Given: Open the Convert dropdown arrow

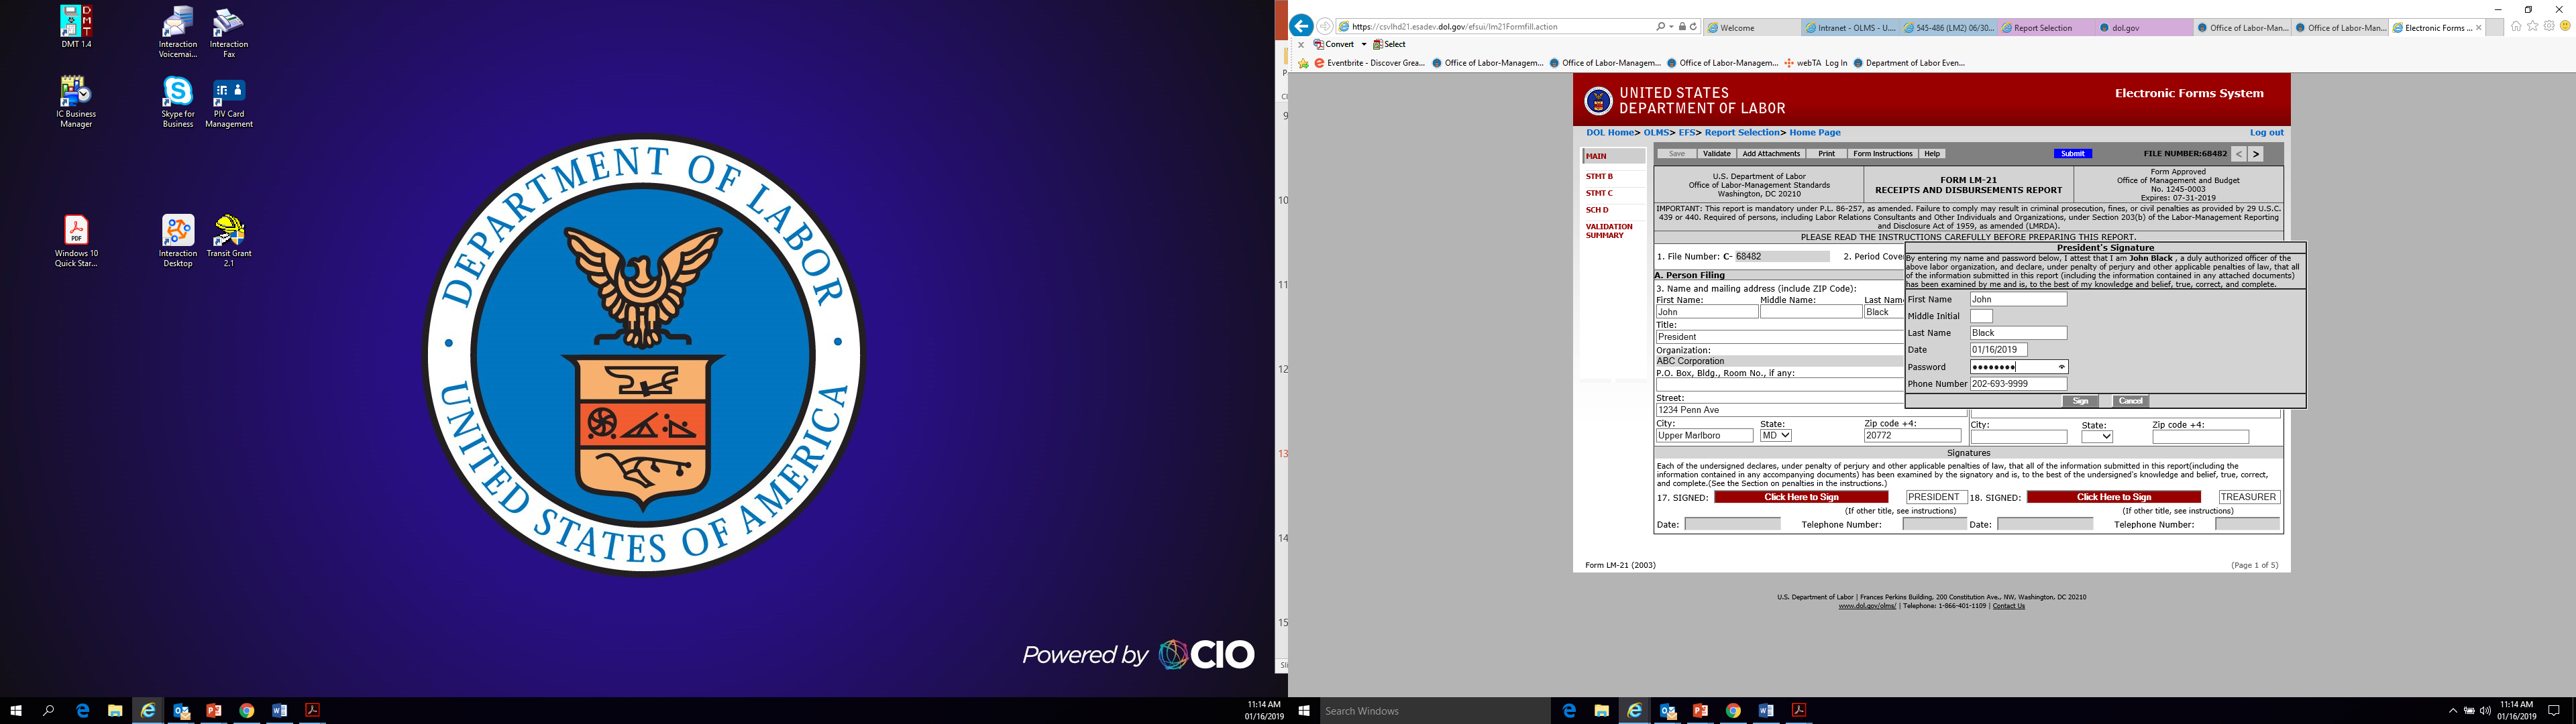Looking at the screenshot, I should click(1363, 45).
